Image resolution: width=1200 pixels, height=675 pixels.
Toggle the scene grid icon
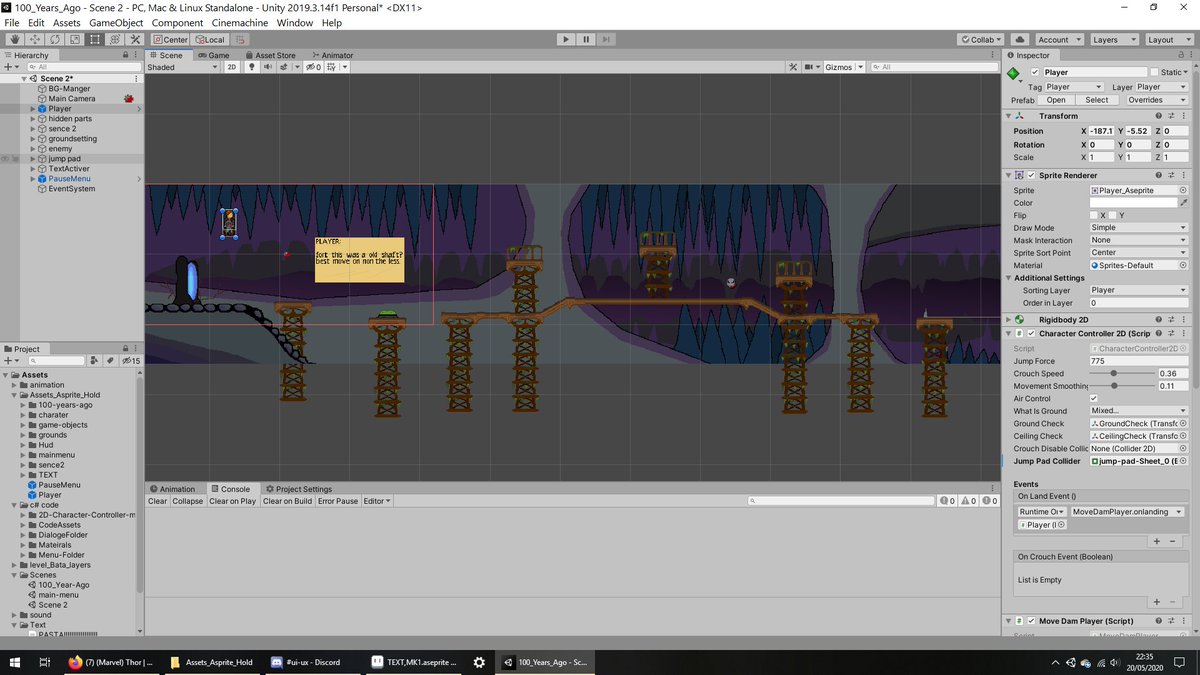[x=333, y=67]
